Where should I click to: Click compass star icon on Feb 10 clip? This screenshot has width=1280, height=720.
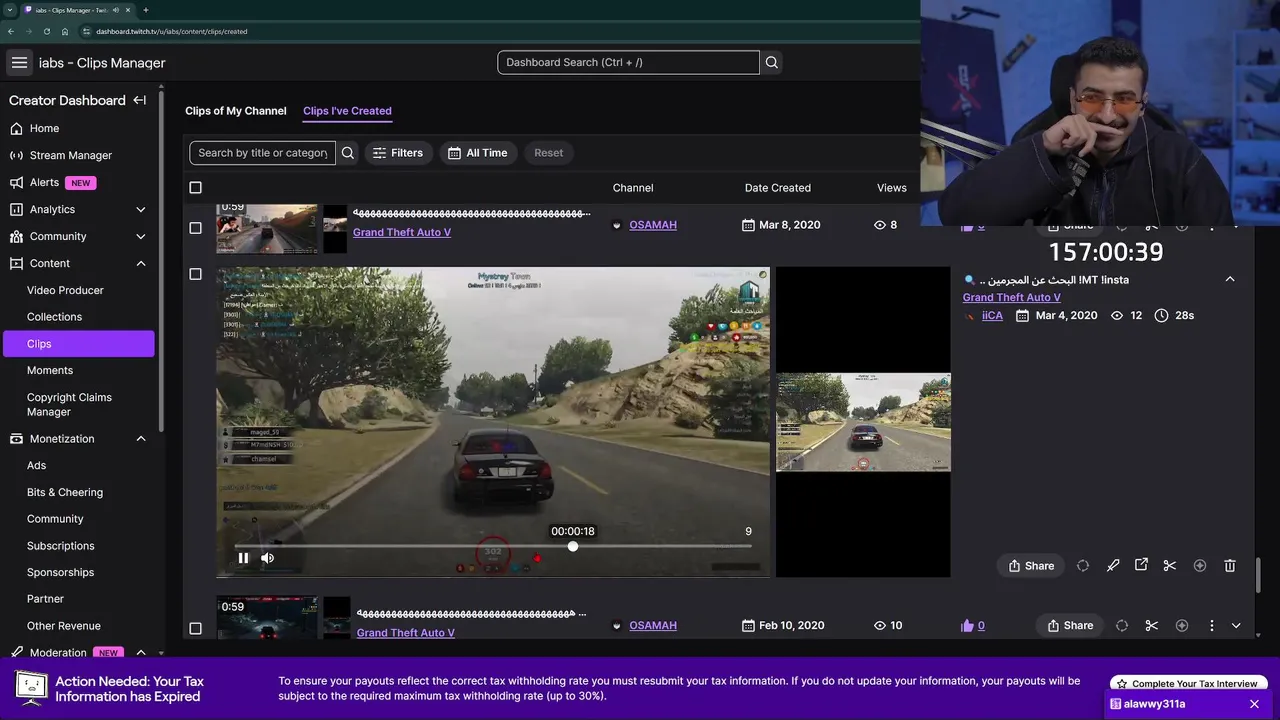(x=1182, y=626)
